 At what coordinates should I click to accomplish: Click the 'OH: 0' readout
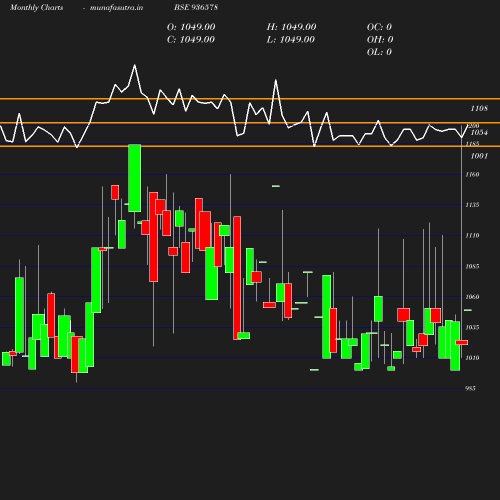click(x=380, y=40)
